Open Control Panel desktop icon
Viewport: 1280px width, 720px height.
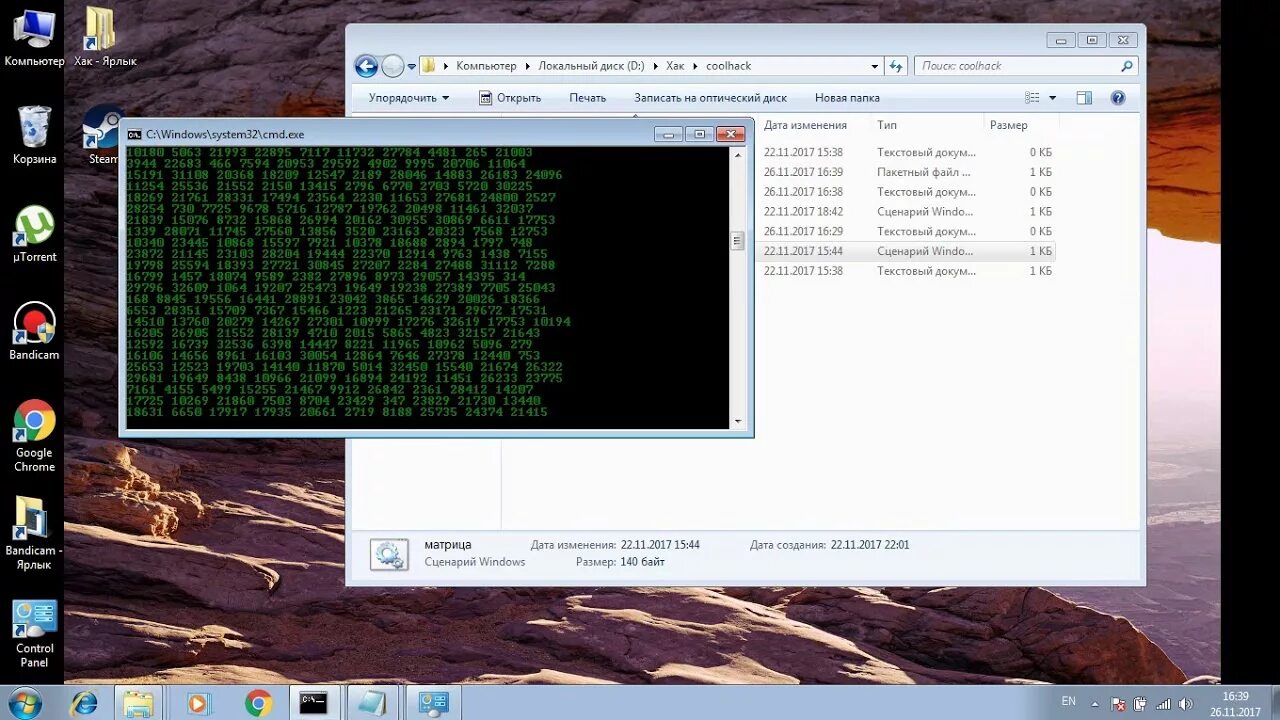(34, 634)
